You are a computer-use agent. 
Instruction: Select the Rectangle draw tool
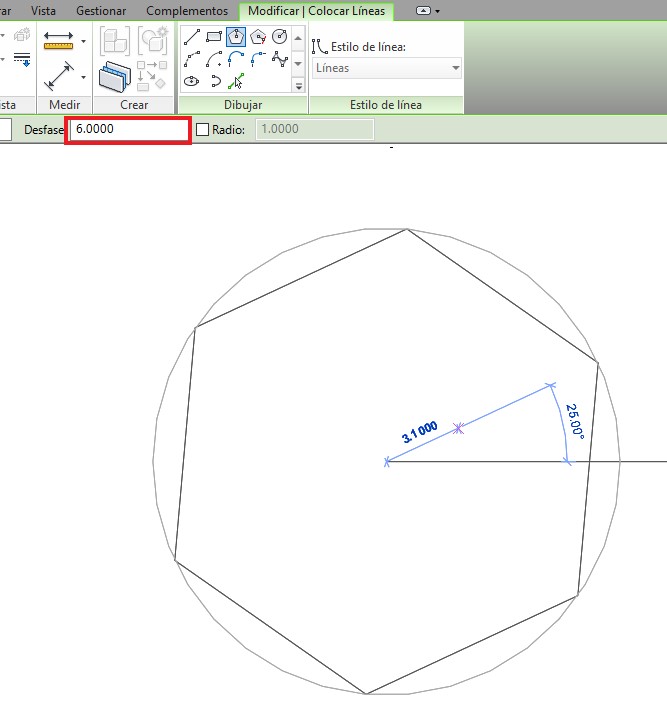click(x=214, y=38)
